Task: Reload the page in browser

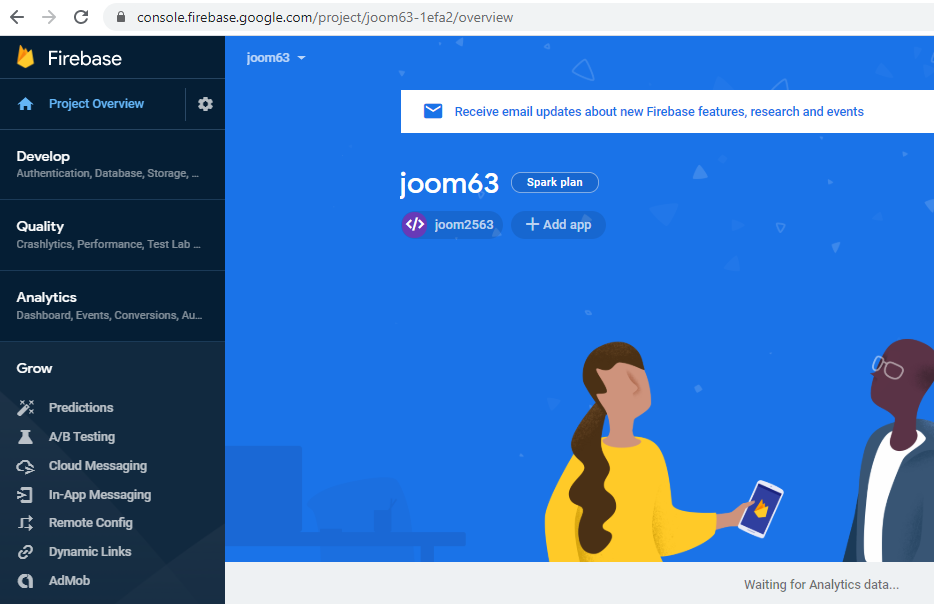Action: tap(81, 17)
